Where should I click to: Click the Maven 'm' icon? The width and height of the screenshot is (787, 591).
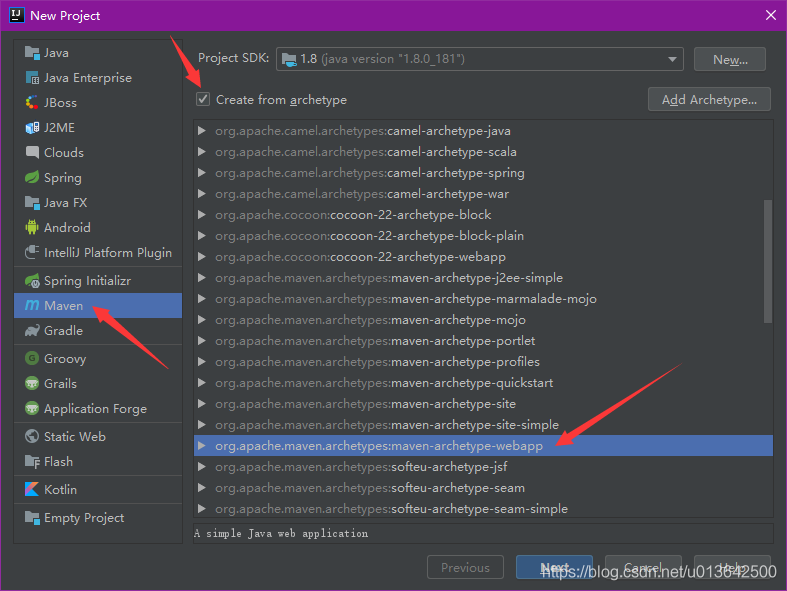[32, 305]
